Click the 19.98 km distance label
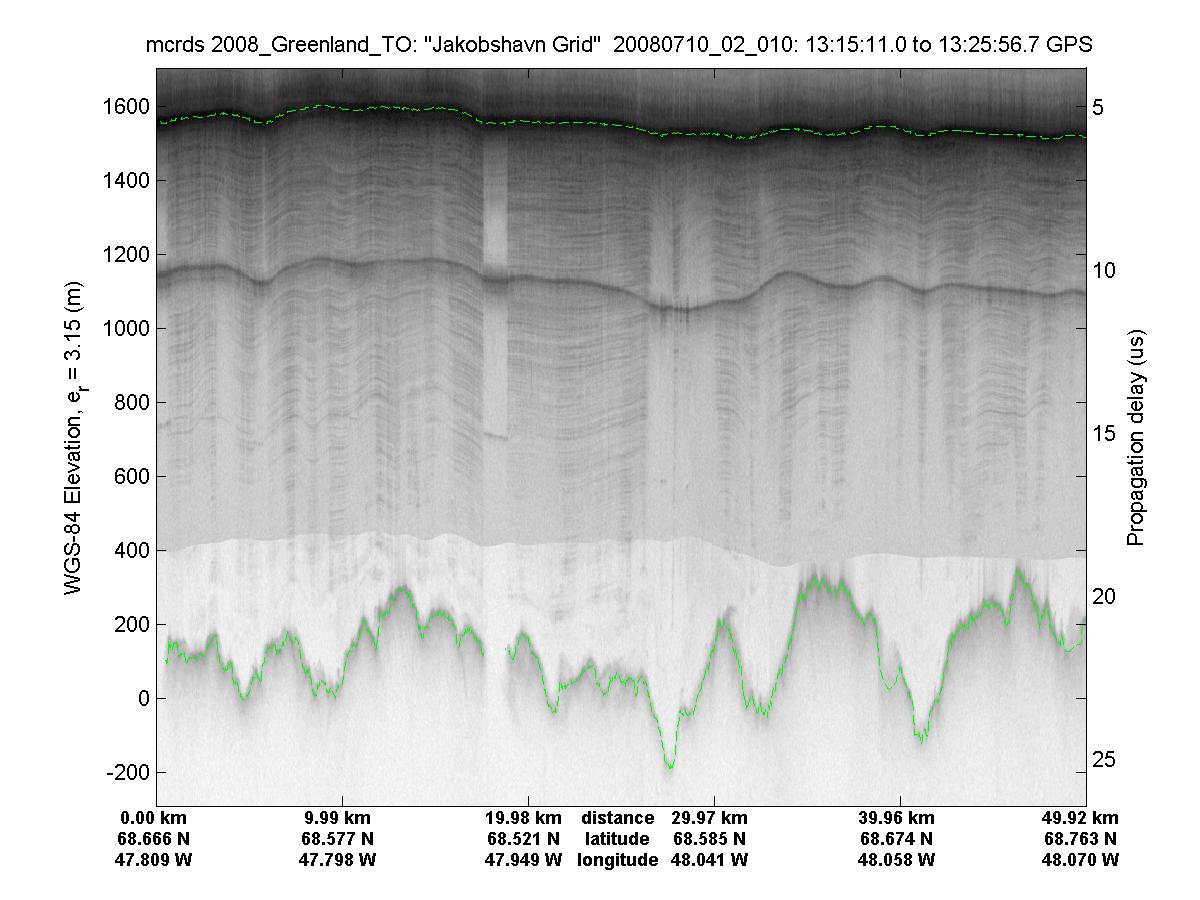Viewport: 1200px width, 900px height. (x=524, y=818)
